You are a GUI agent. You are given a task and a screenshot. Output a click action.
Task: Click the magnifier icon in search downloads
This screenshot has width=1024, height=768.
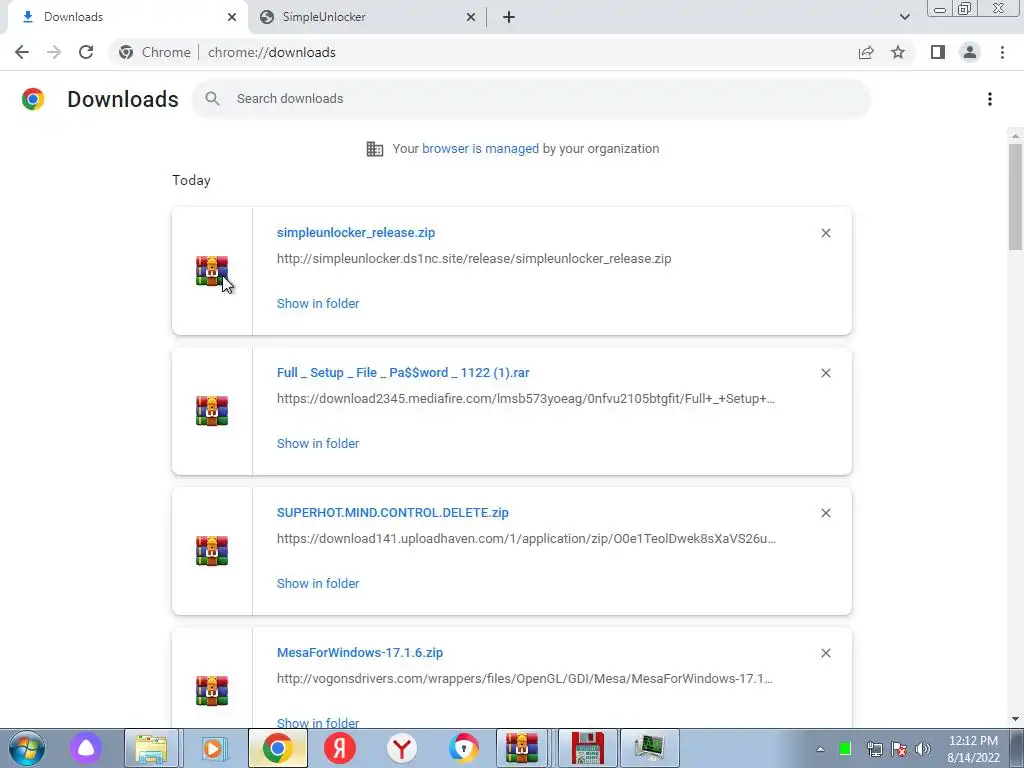(x=212, y=99)
